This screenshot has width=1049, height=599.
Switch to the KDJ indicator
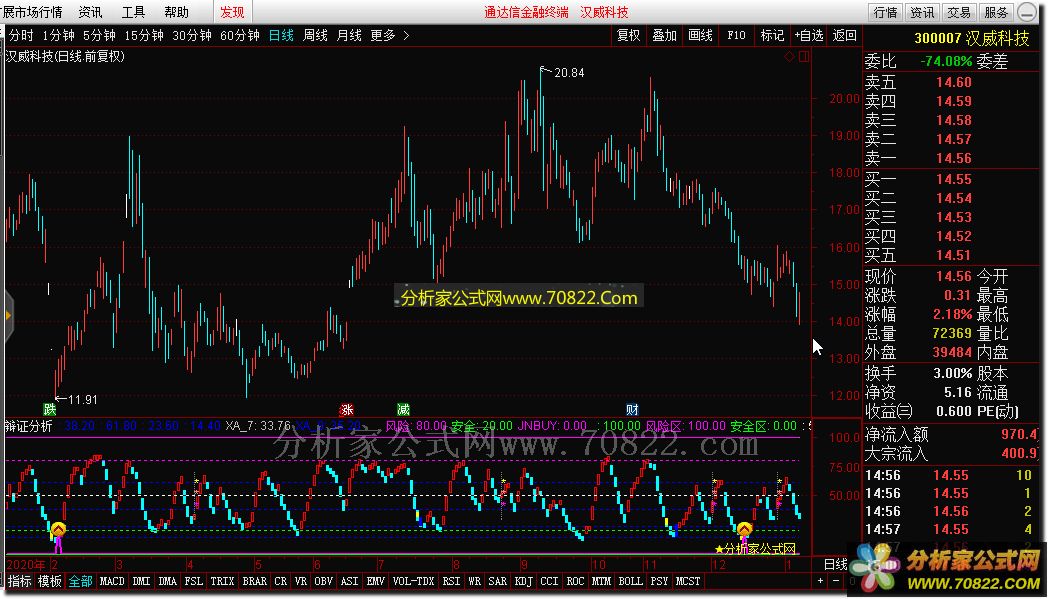(522, 581)
